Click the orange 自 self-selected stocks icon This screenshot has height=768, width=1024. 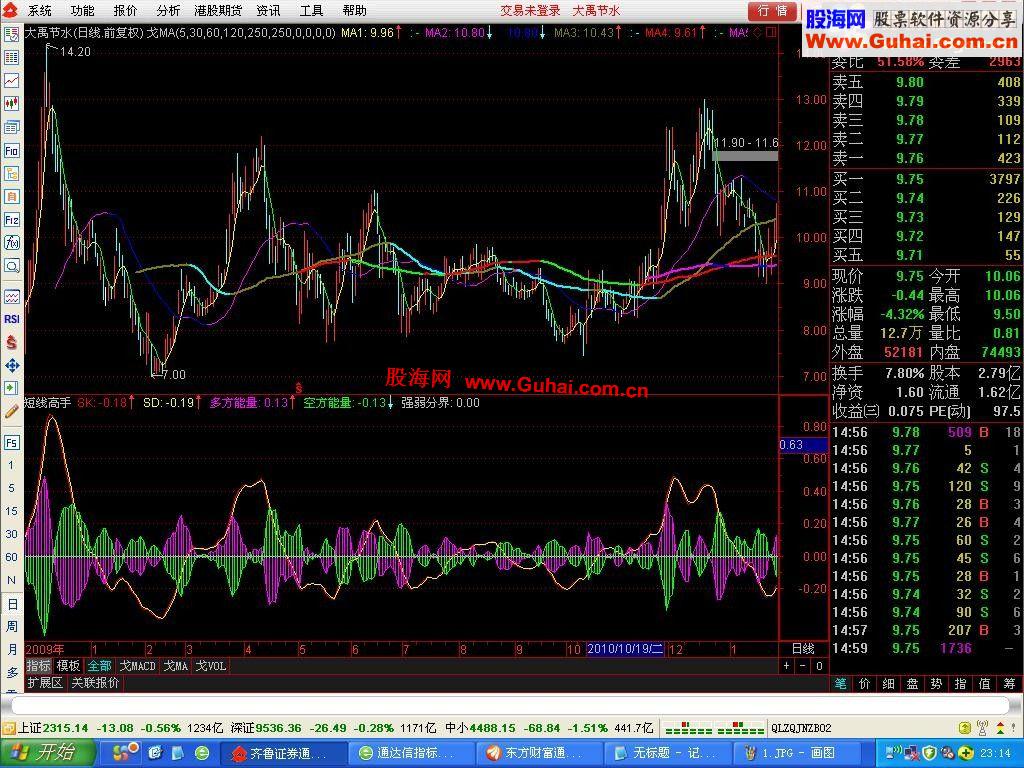click(x=11, y=197)
